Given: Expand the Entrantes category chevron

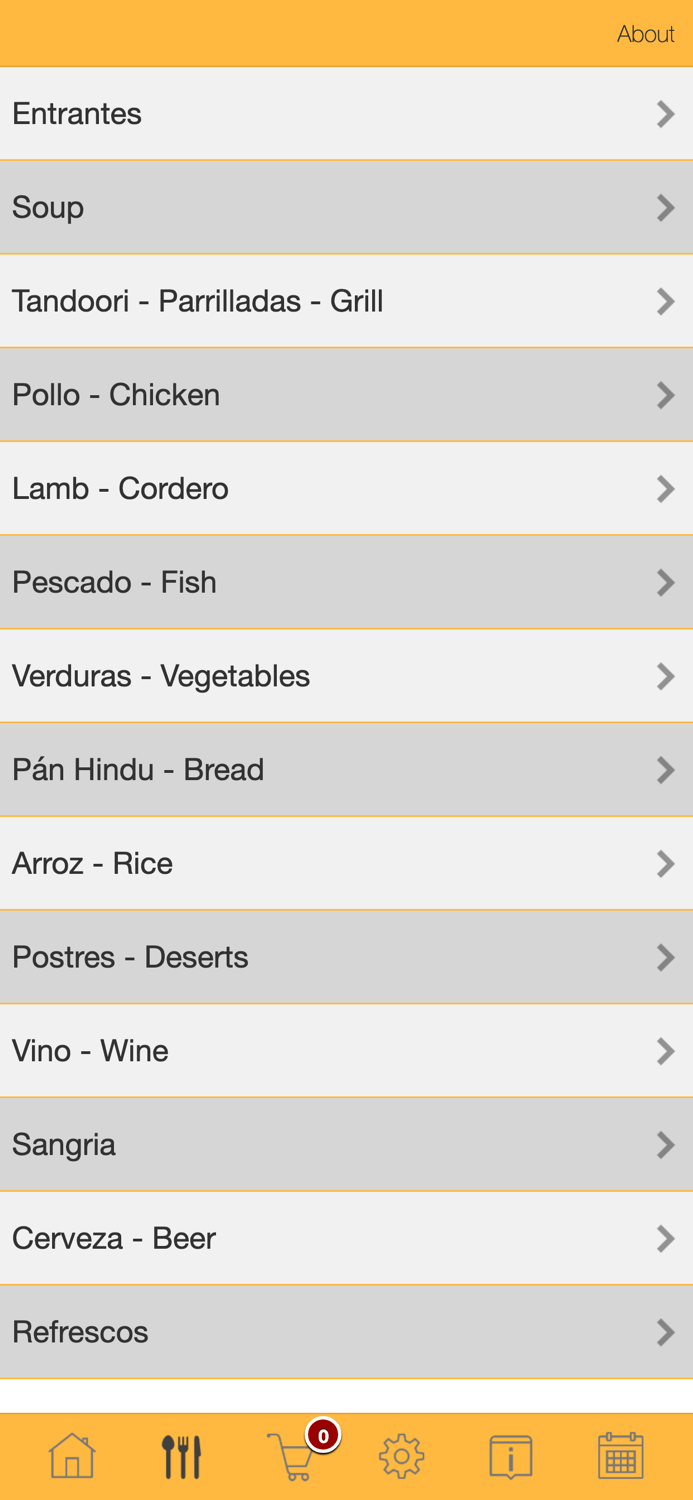Looking at the screenshot, I should point(666,113).
